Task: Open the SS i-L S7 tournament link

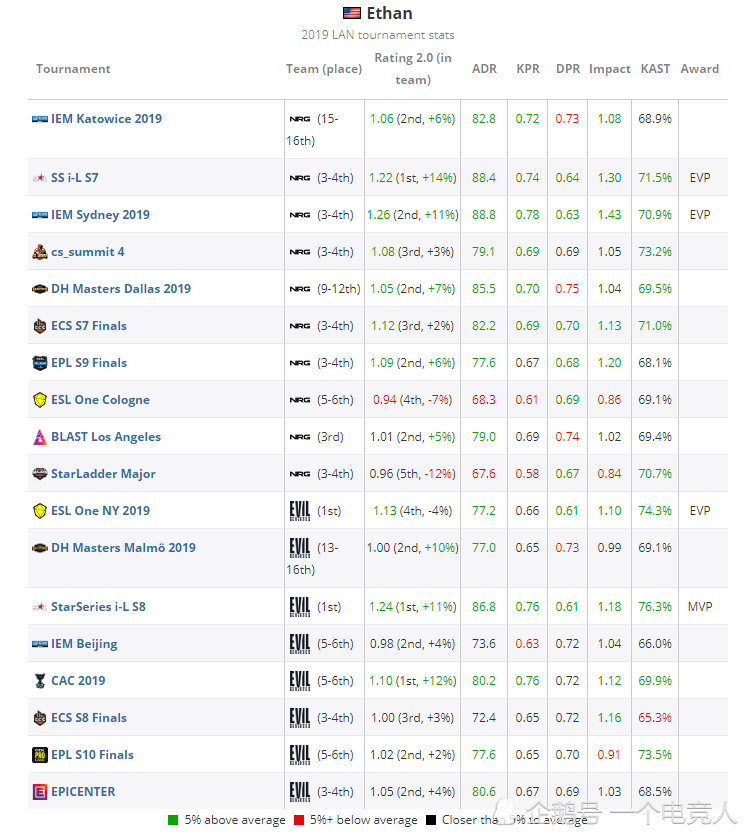Action: click(74, 178)
